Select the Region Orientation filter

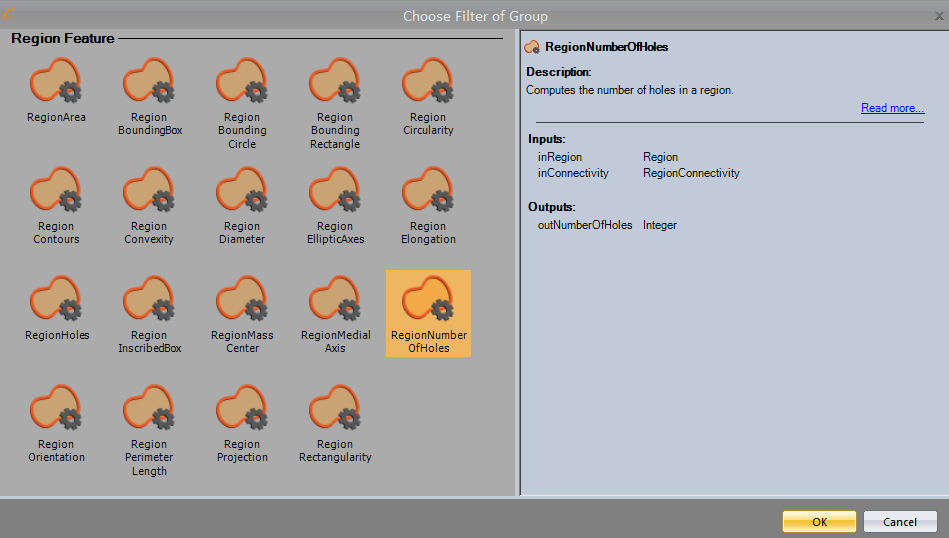pyautogui.click(x=56, y=409)
